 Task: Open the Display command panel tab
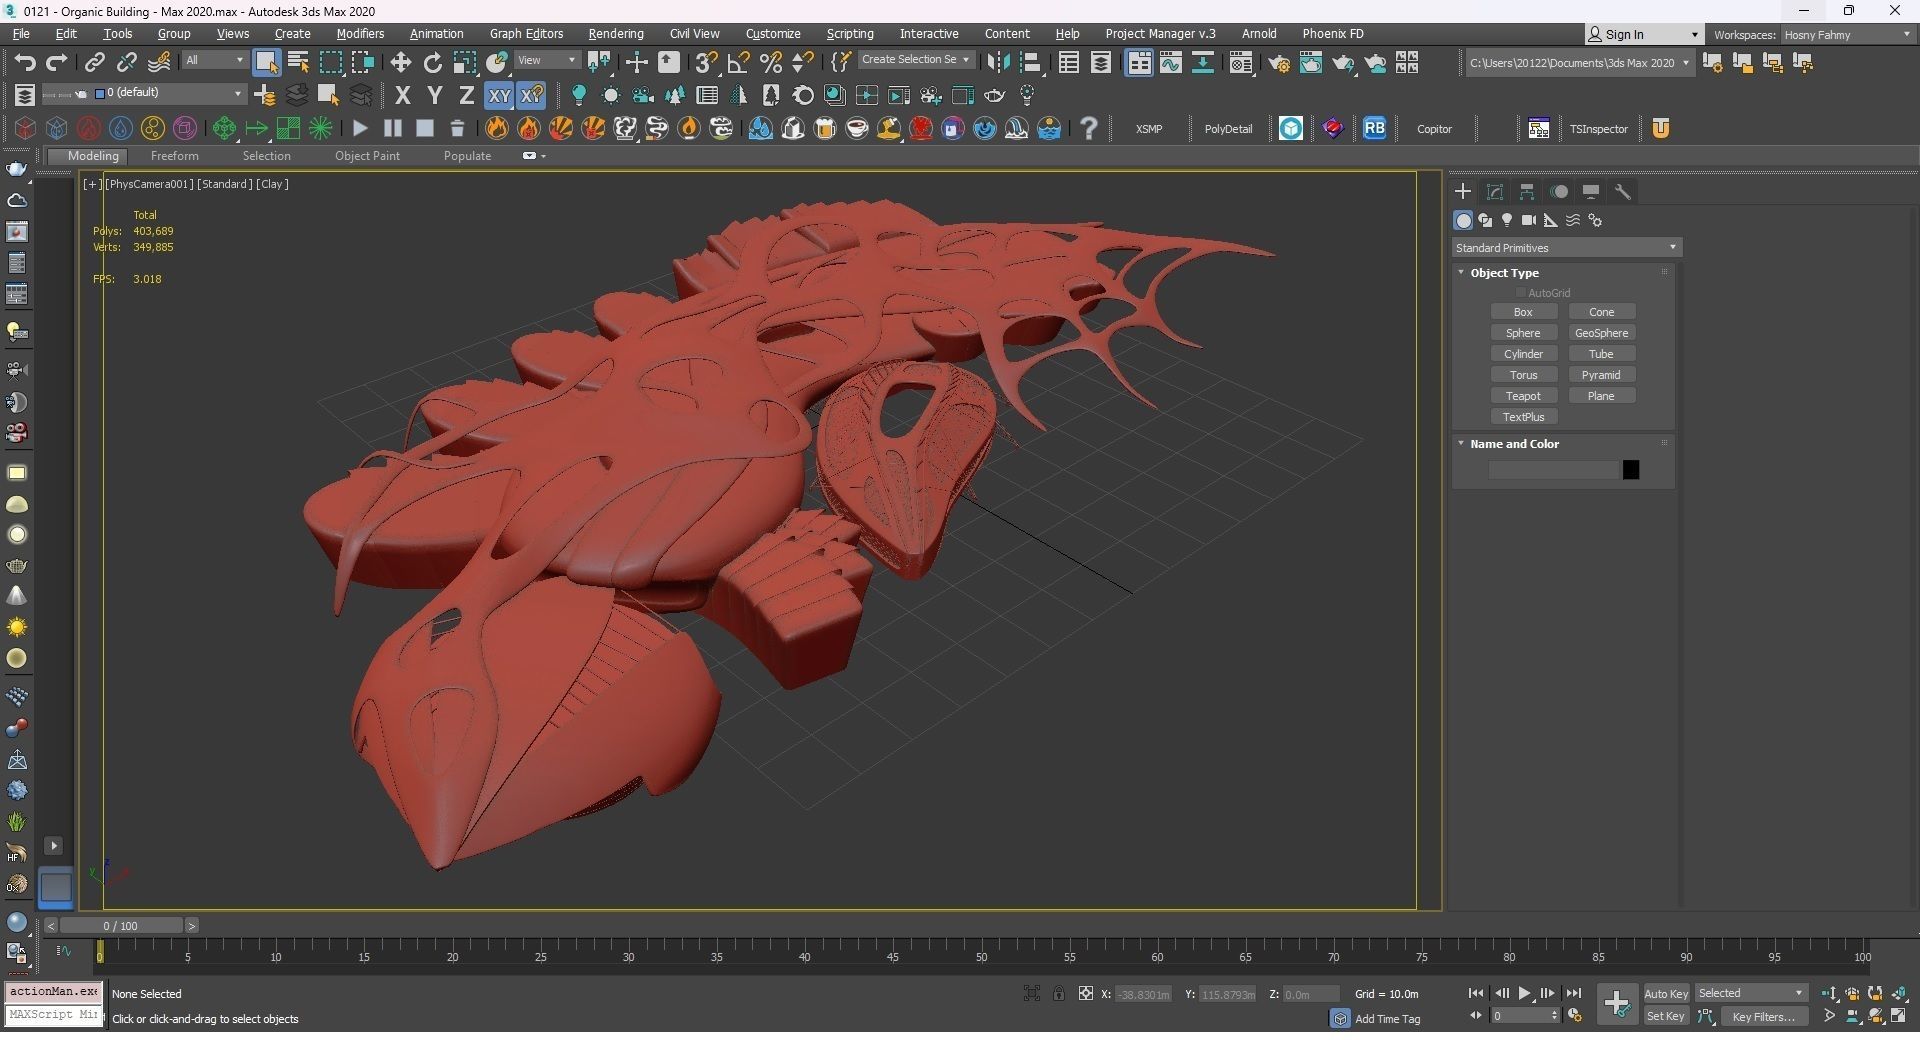[x=1591, y=191]
